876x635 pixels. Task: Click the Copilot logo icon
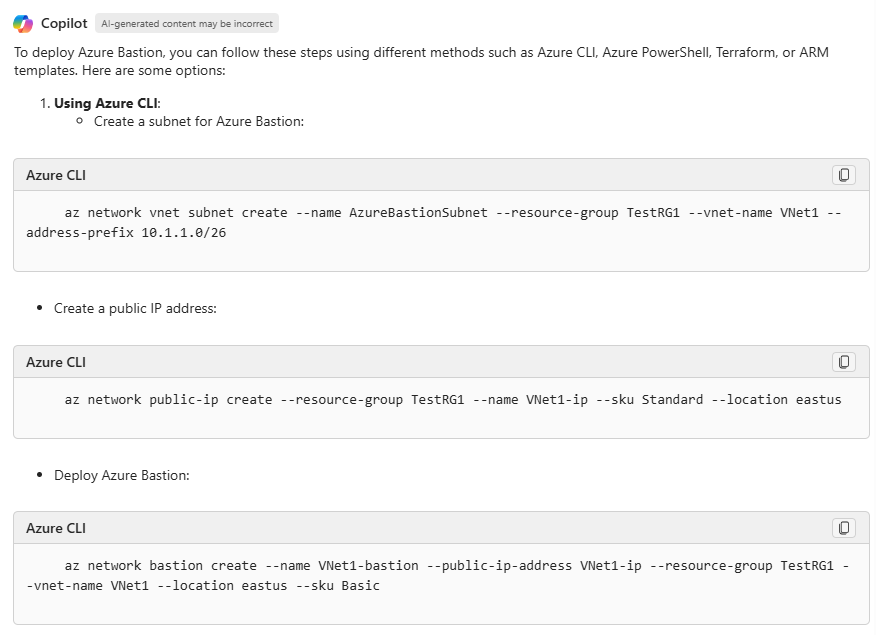pyautogui.click(x=23, y=23)
